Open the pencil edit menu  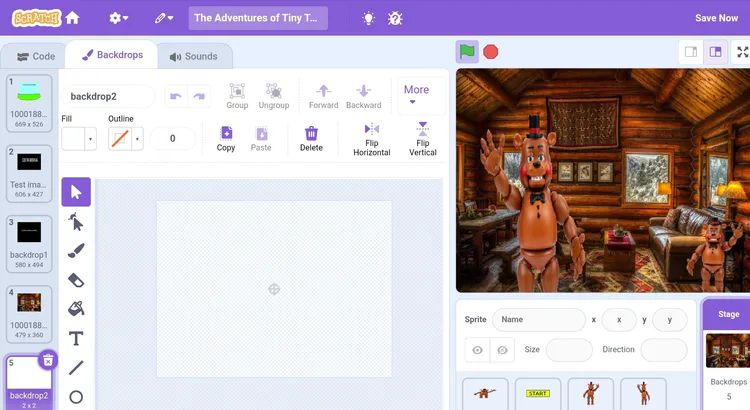[164, 18]
